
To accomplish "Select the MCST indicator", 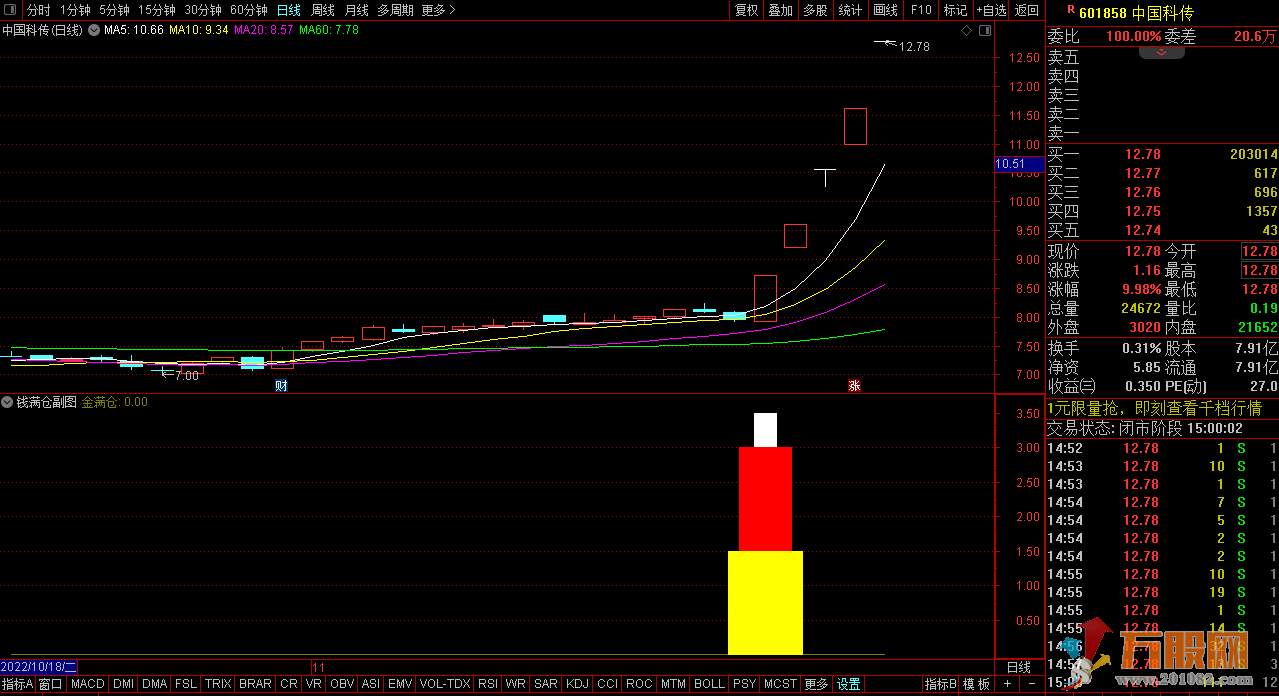I will click(780, 684).
